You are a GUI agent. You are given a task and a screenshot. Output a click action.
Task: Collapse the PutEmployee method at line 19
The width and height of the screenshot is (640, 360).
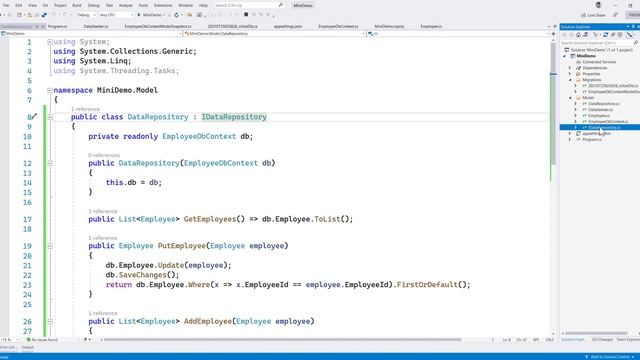[x=50, y=246]
